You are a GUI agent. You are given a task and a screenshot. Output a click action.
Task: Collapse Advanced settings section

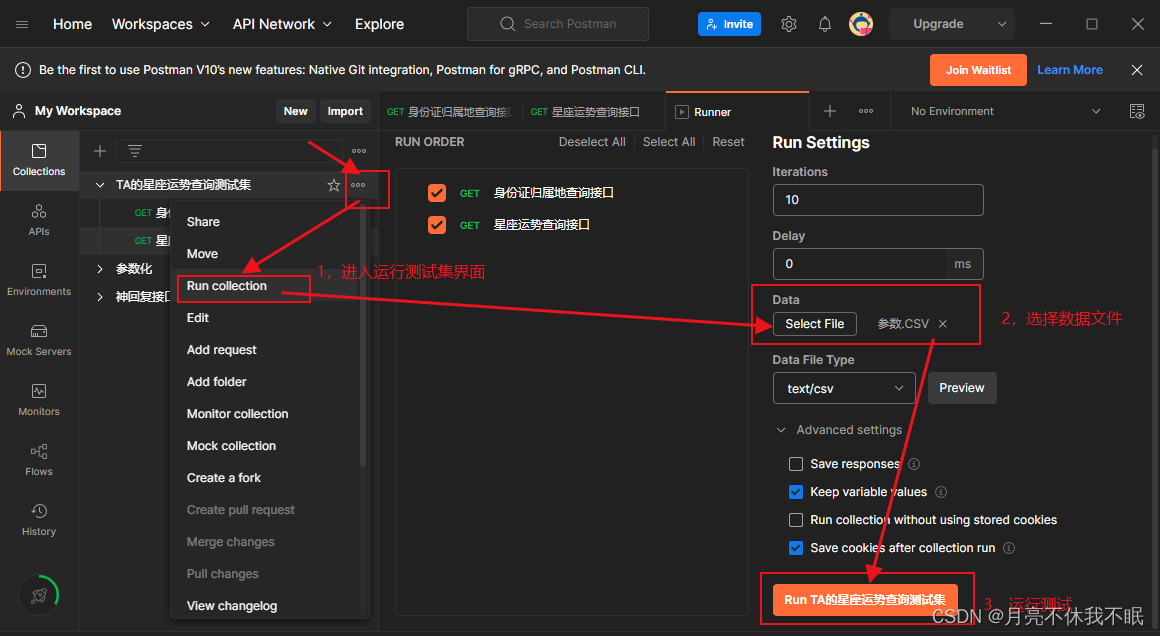pyautogui.click(x=839, y=430)
